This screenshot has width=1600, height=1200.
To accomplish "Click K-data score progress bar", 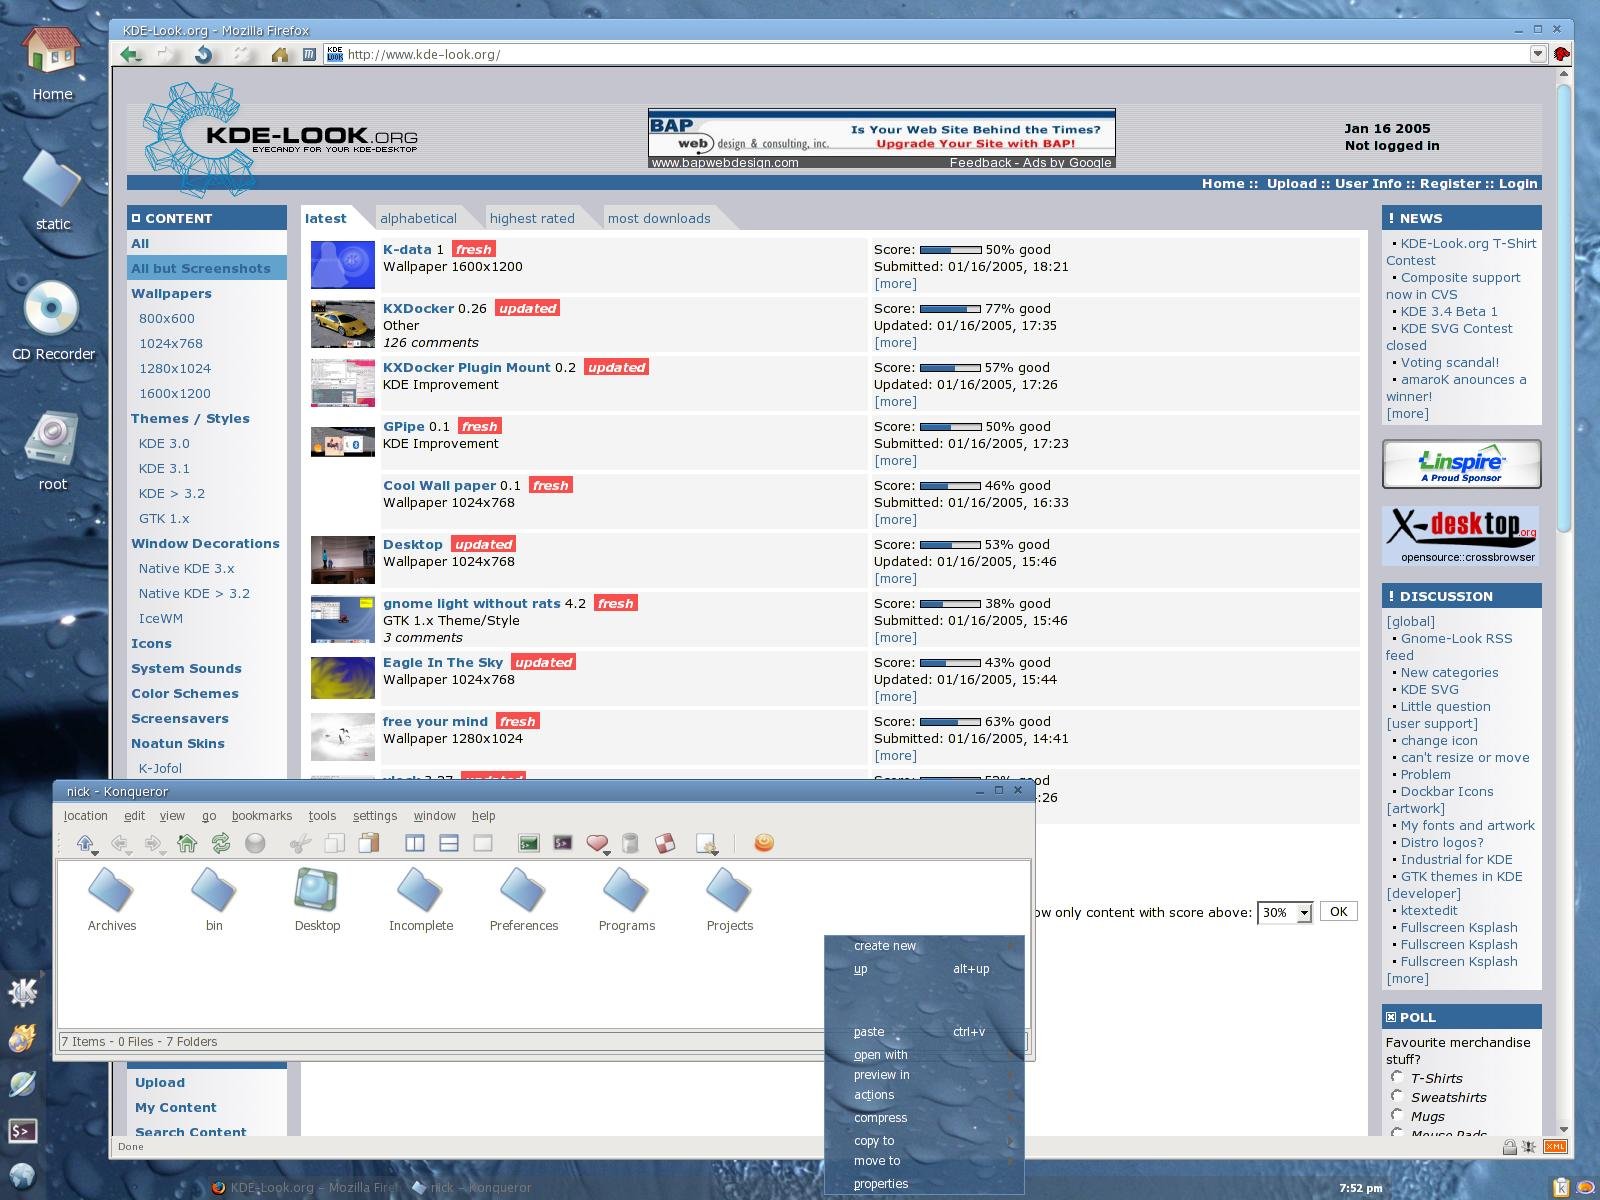I will 950,249.
